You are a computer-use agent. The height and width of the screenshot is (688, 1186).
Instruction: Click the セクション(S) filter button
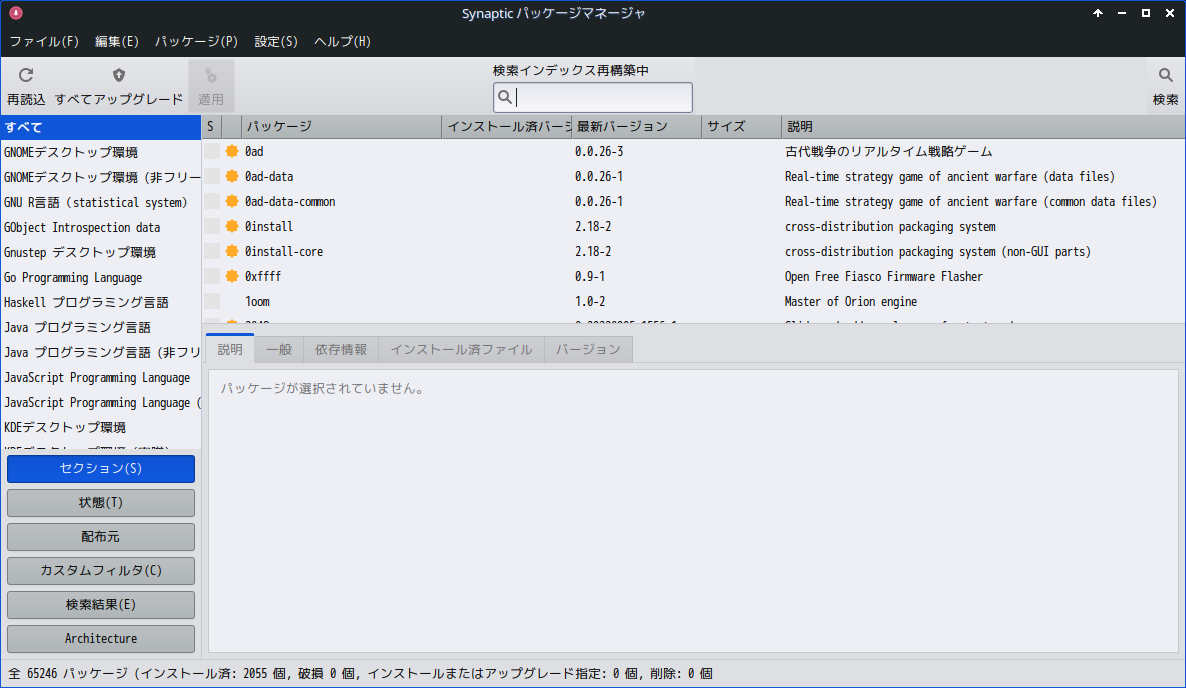pyautogui.click(x=101, y=469)
